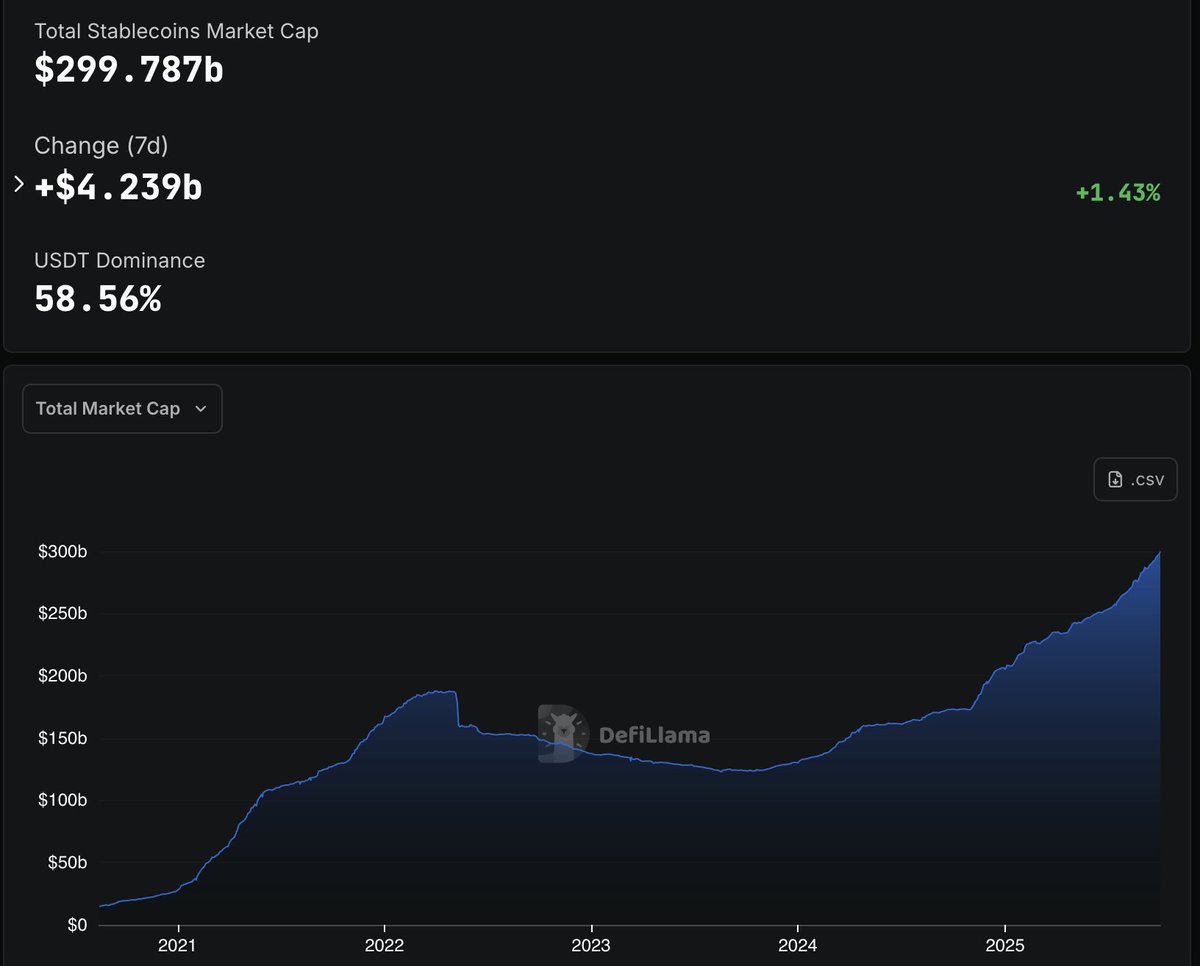Click the 2021 x-axis label
1200x966 pixels.
(x=178, y=944)
